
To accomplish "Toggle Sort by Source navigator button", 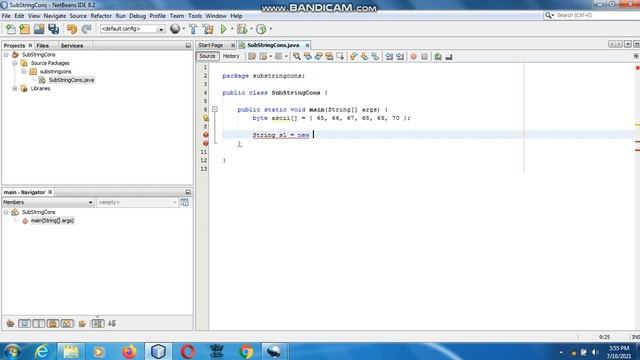I will [x=112, y=324].
